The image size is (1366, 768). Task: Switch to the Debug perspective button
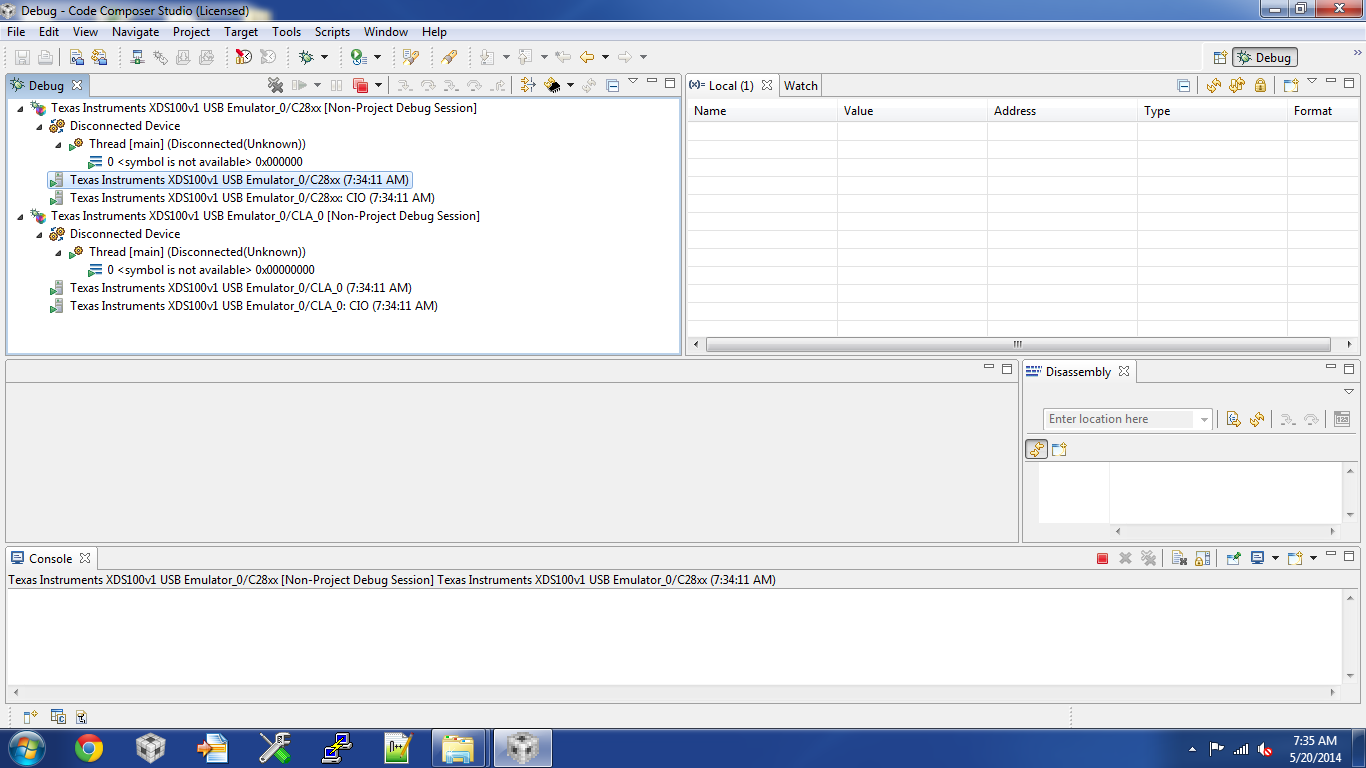(1265, 58)
